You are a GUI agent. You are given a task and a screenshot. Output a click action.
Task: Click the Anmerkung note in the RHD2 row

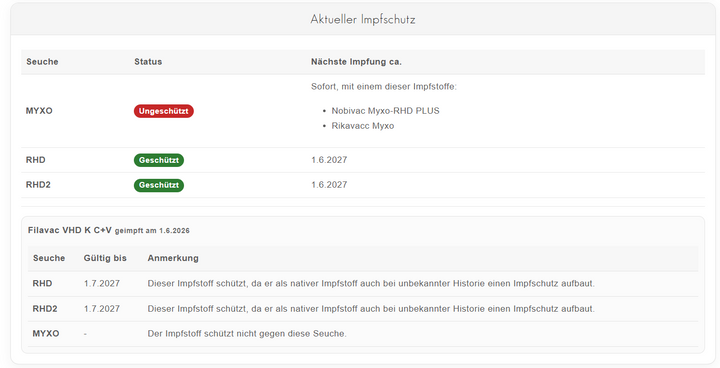(x=371, y=309)
